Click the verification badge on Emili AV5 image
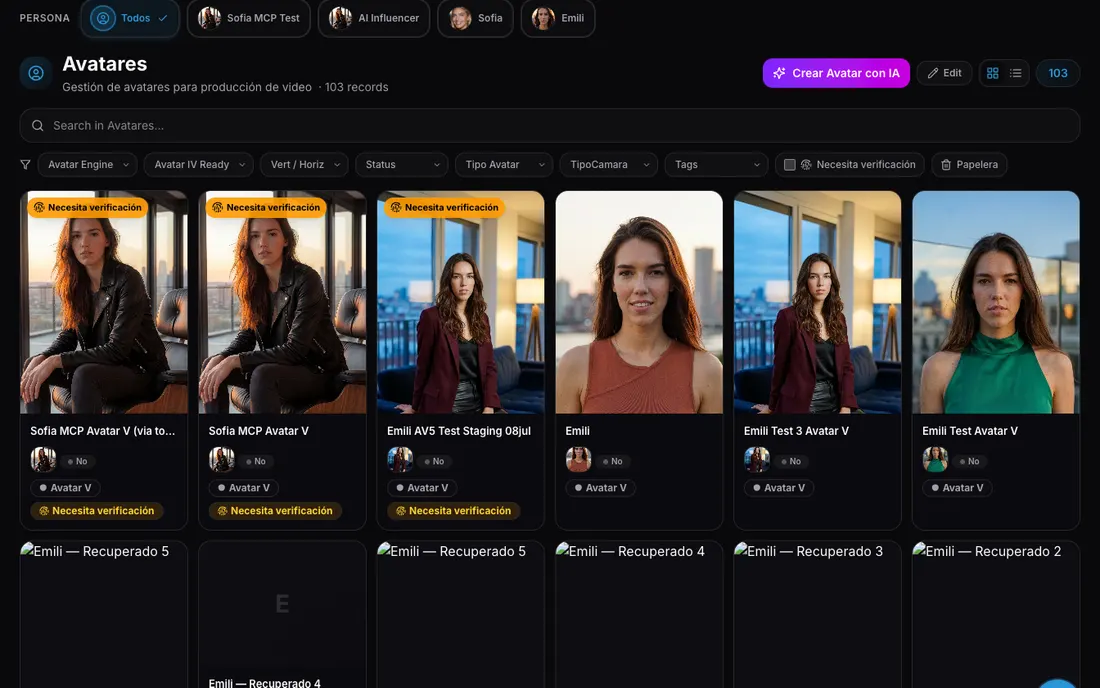The width and height of the screenshot is (1100, 688). point(444,208)
